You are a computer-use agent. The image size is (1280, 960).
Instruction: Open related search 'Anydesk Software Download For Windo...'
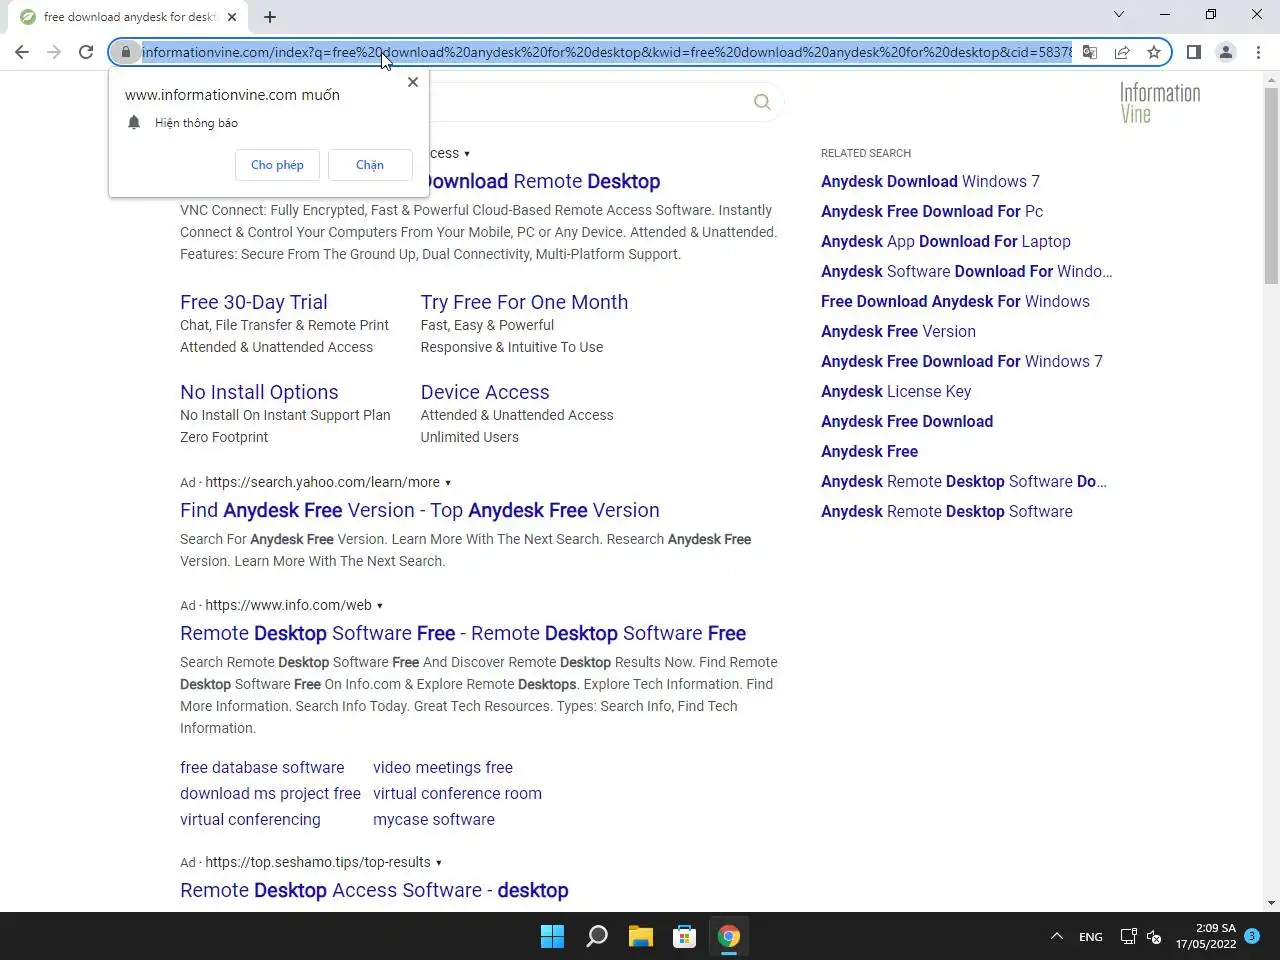click(x=967, y=271)
